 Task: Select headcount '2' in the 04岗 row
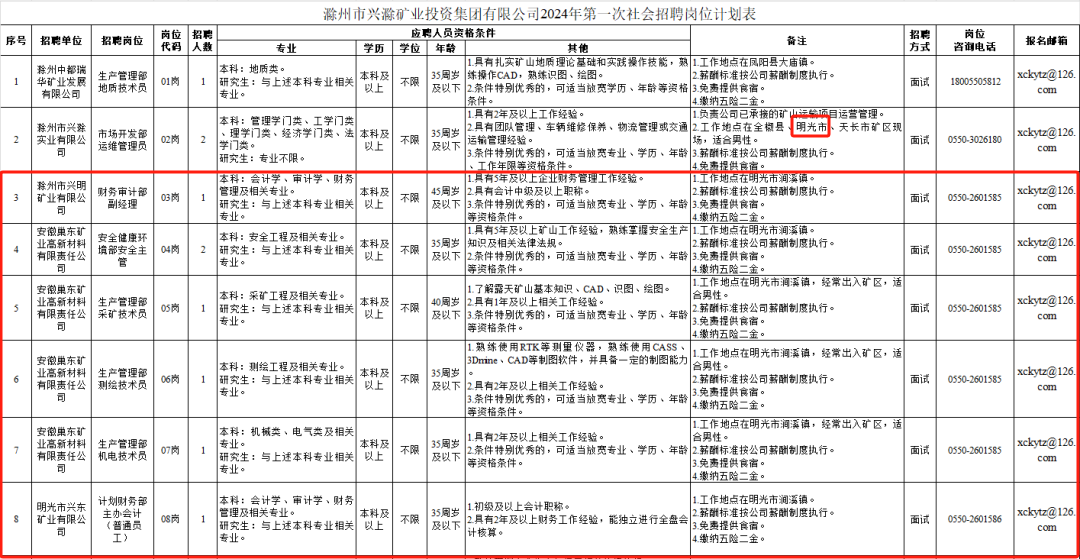coord(203,249)
